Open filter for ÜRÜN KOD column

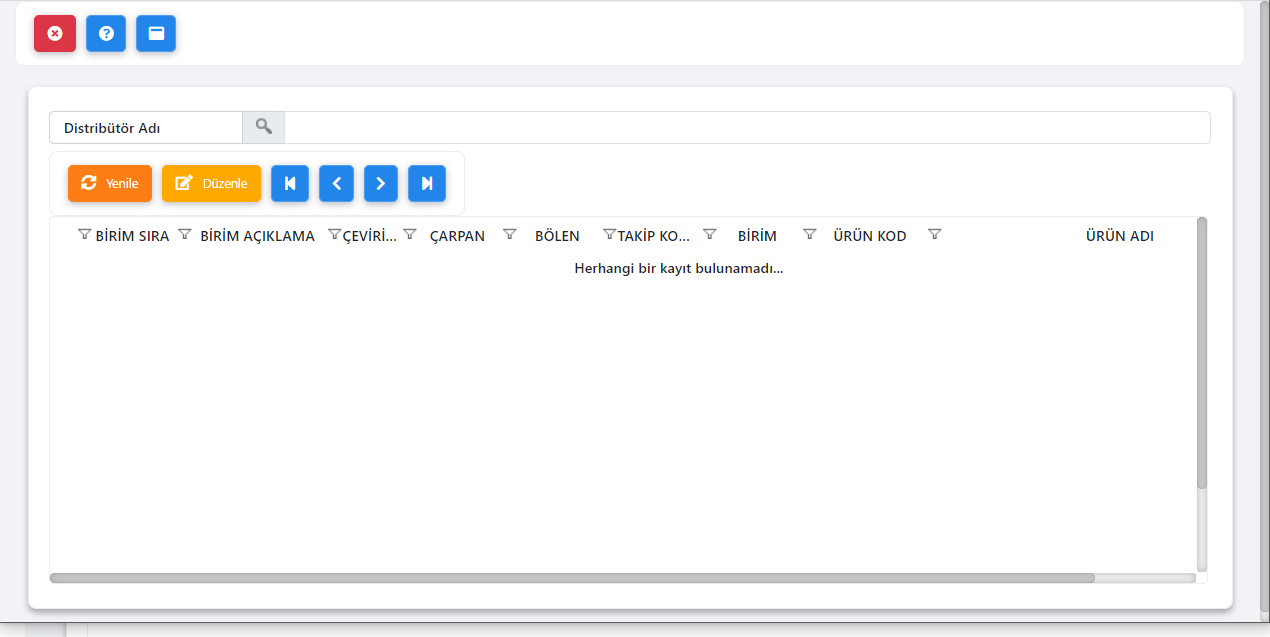click(810, 234)
